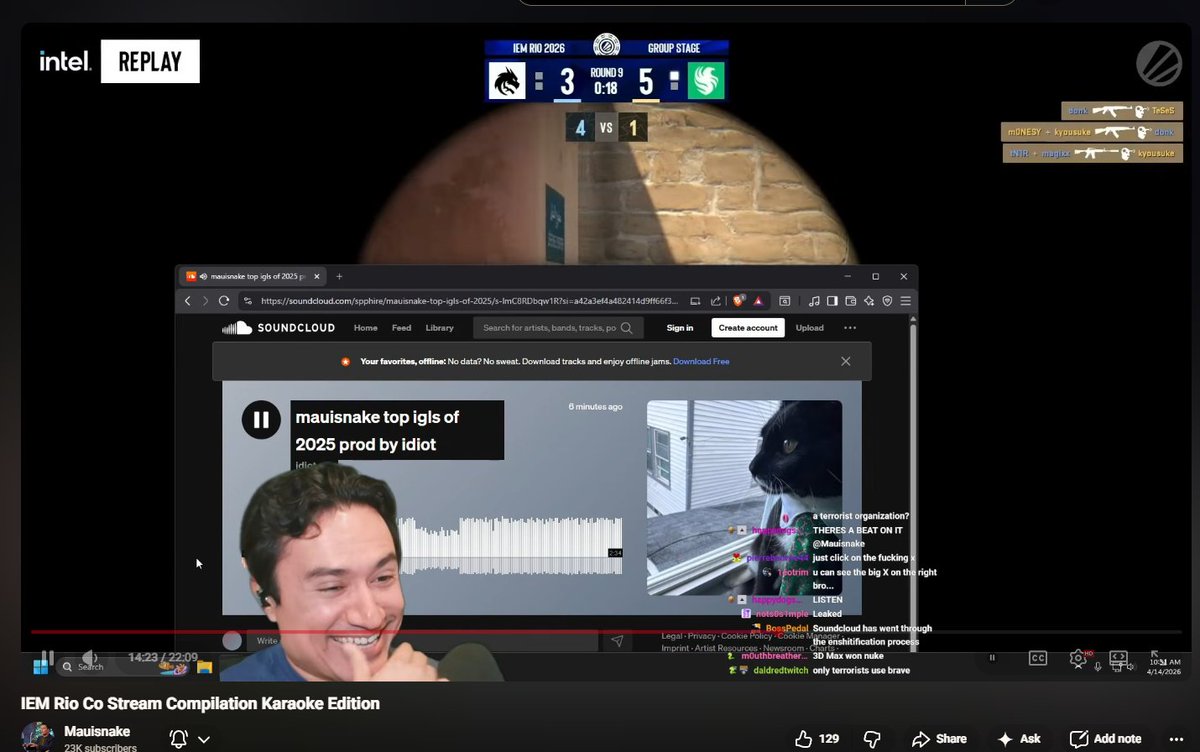1200x752 pixels.
Task: Pause the SoundCloud track with the round pause button
Action: pyautogui.click(x=261, y=419)
